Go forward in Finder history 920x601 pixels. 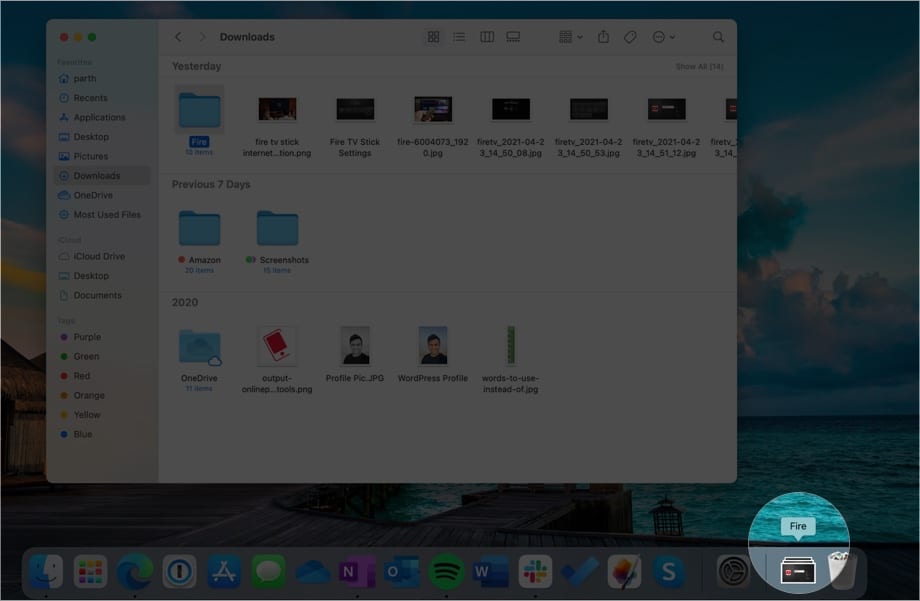click(x=202, y=37)
